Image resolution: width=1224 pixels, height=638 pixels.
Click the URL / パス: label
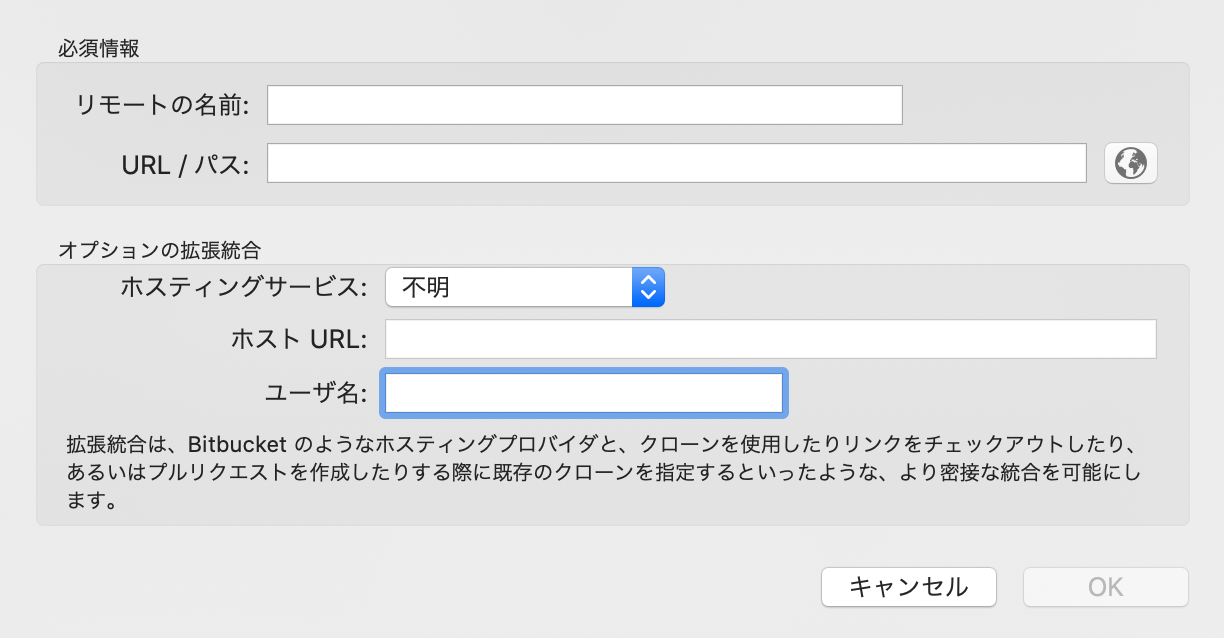coord(184,165)
